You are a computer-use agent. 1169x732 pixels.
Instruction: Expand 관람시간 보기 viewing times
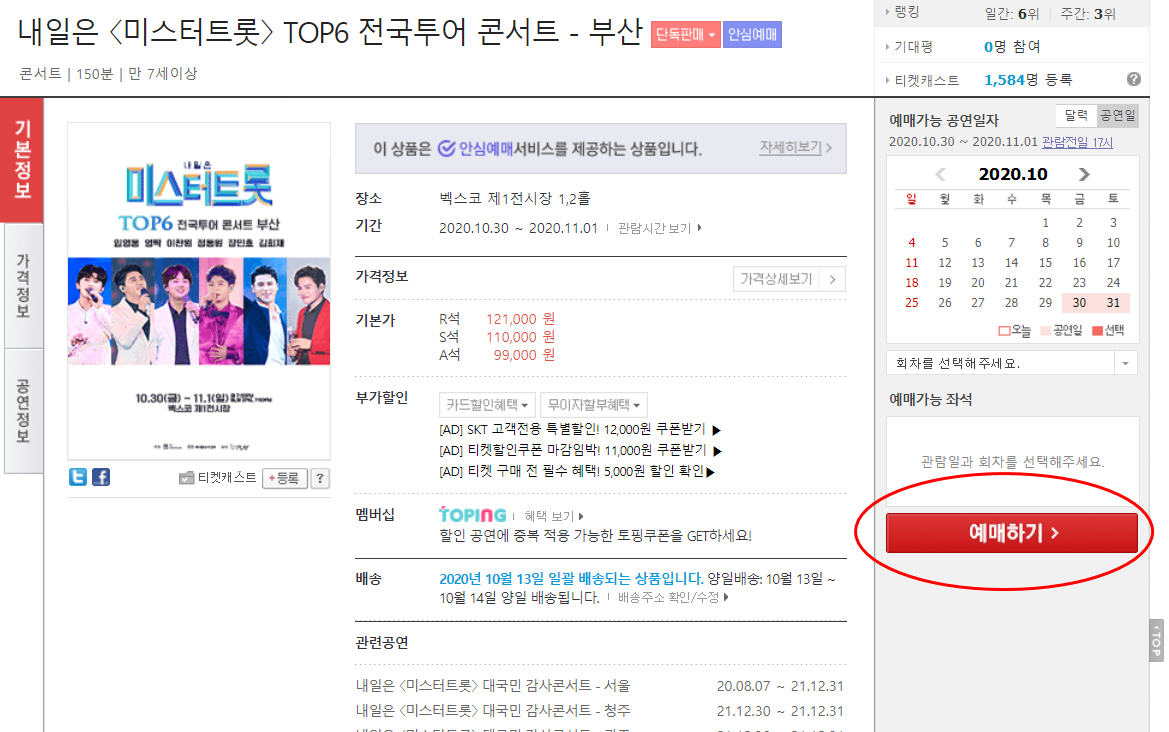pos(659,228)
